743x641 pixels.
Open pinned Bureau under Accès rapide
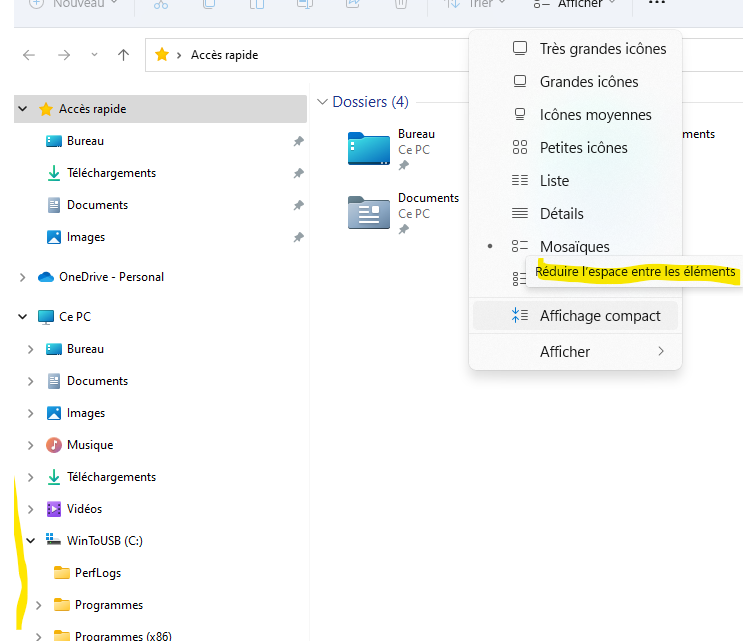85,141
